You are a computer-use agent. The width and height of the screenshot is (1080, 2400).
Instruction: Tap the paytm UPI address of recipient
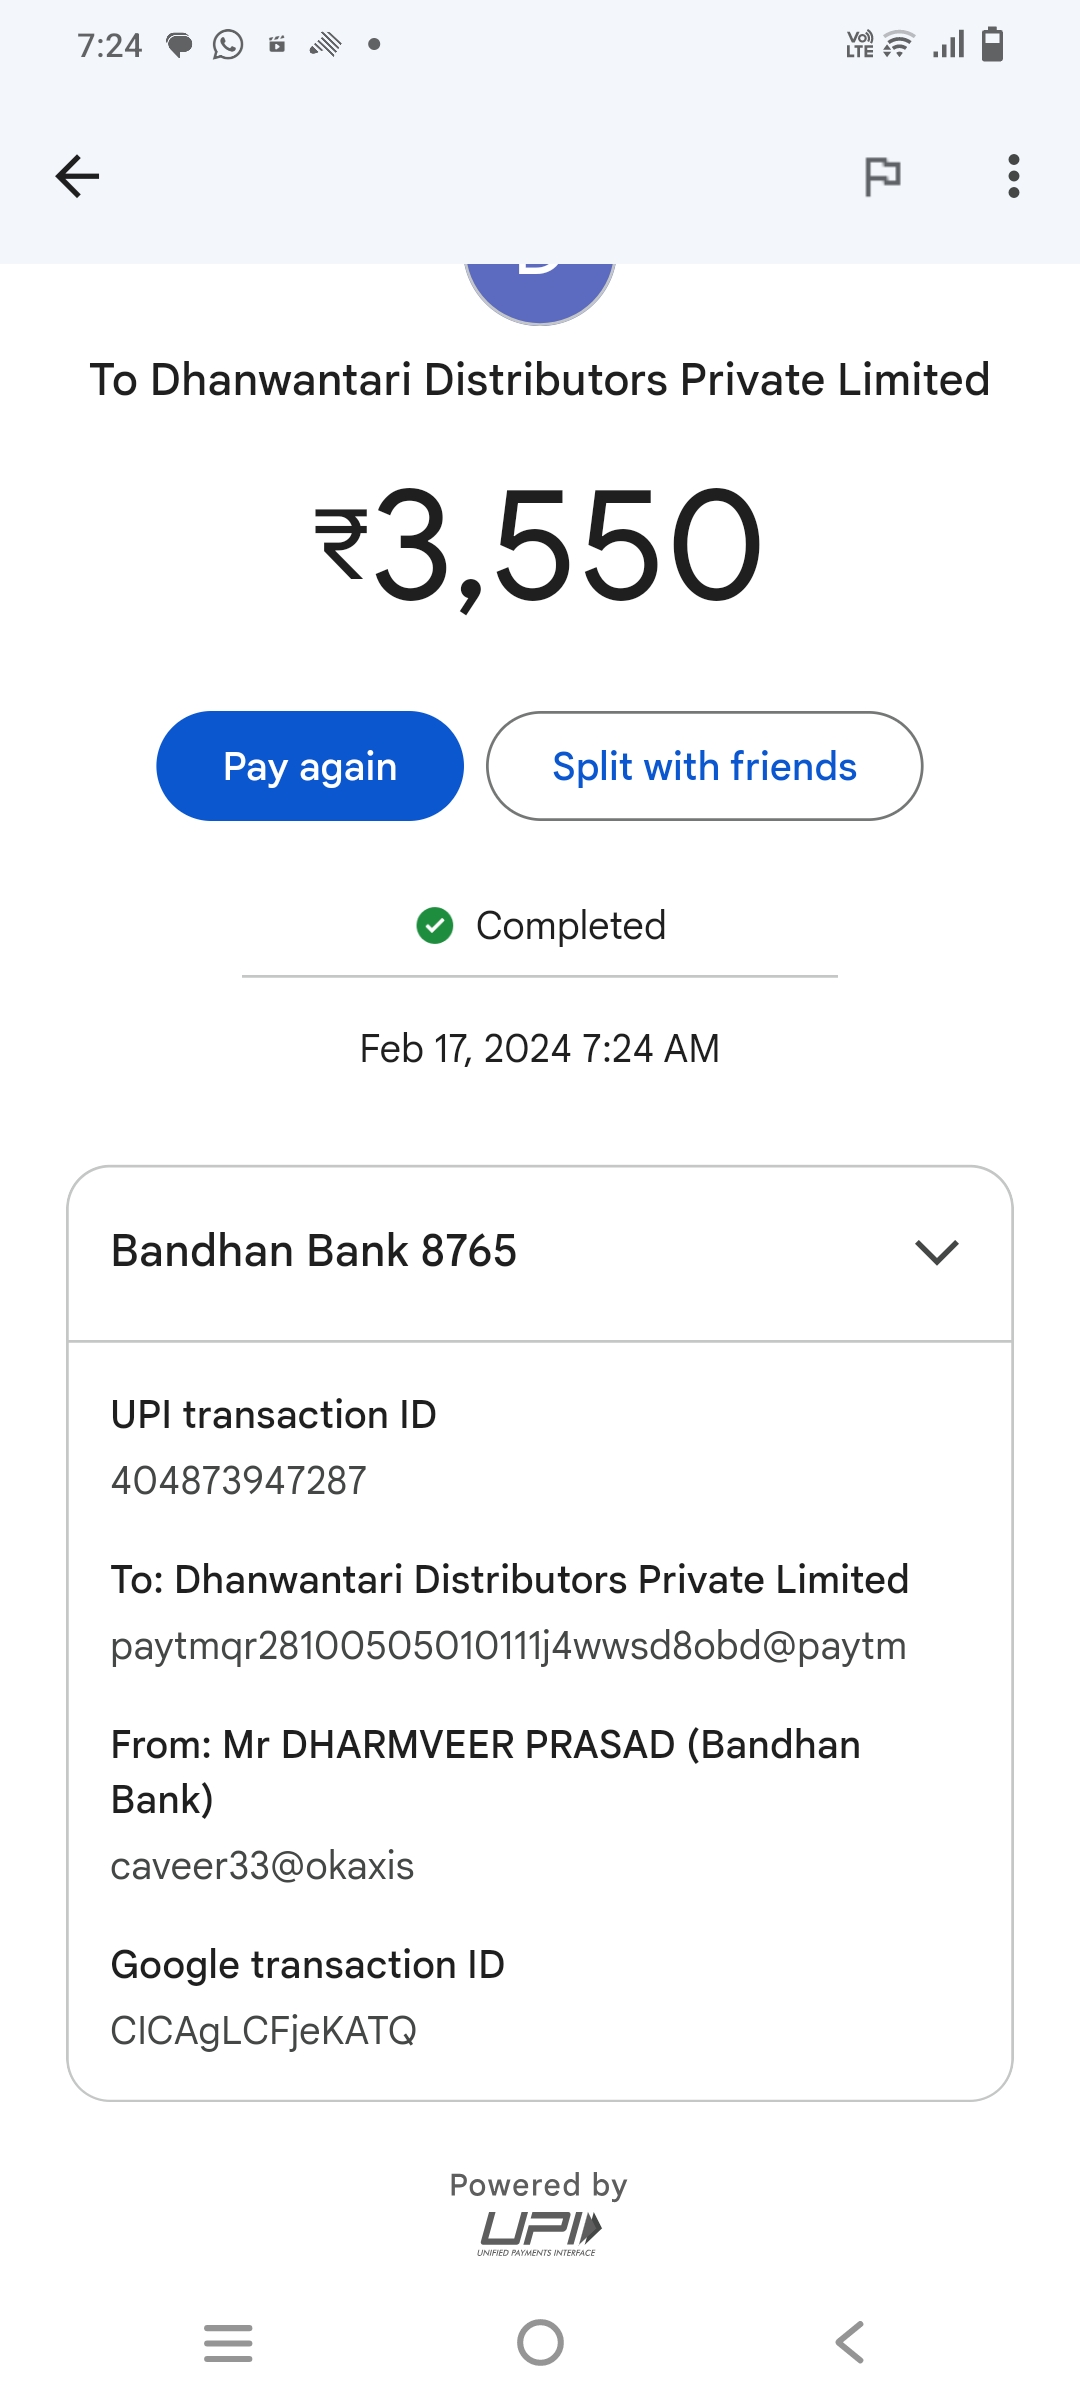[x=508, y=1646]
